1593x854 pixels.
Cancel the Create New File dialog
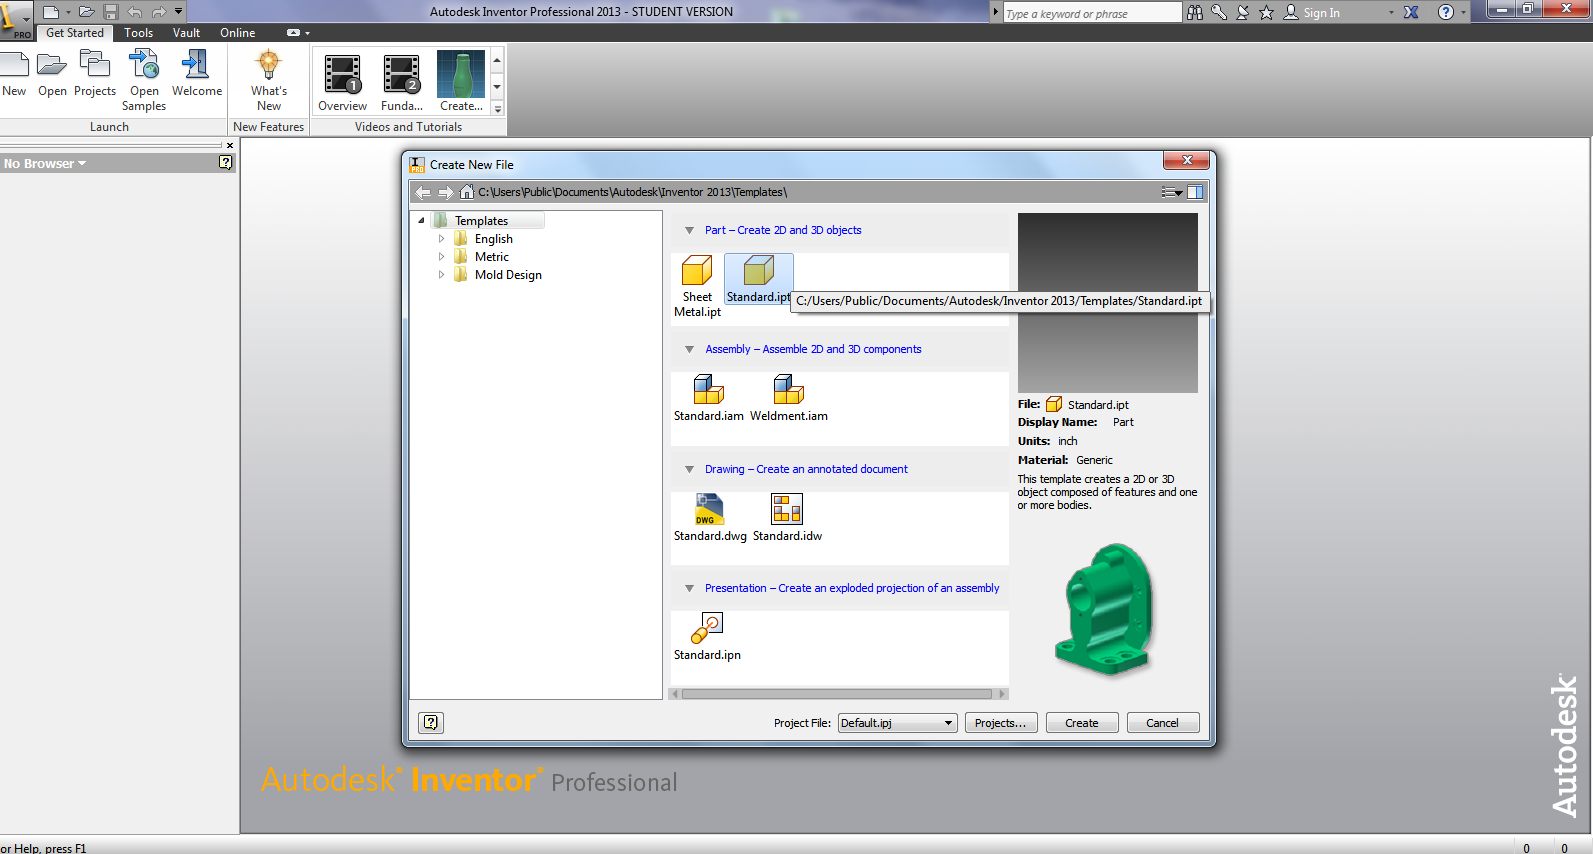coord(1163,723)
